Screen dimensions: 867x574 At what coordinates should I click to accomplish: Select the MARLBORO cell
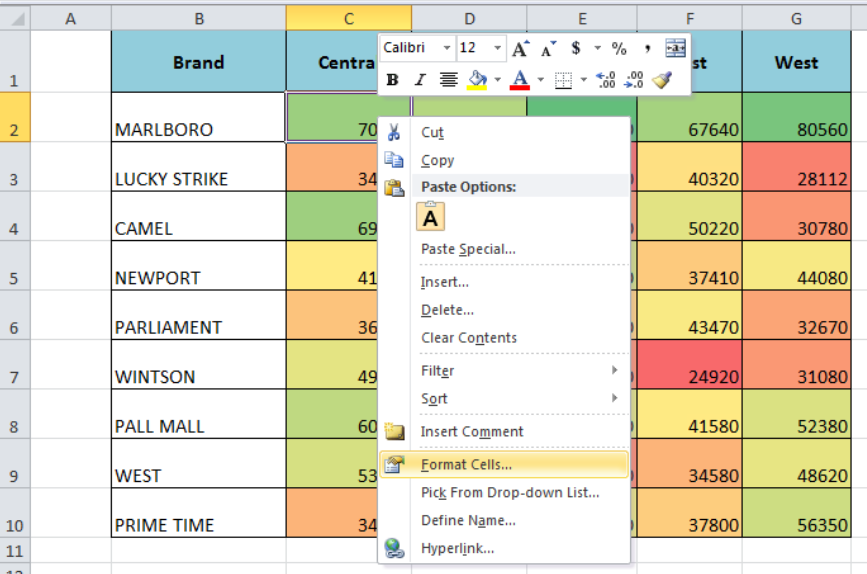[199, 117]
